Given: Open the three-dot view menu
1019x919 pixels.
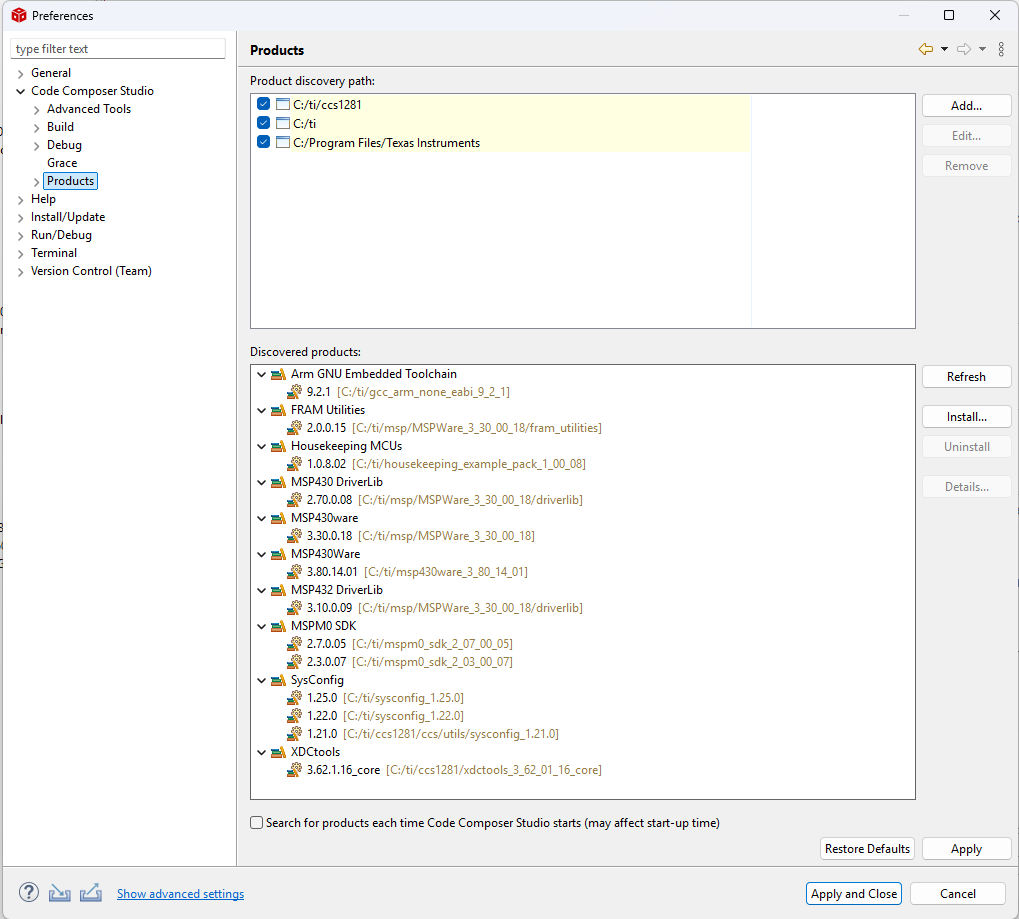Looking at the screenshot, I should [1001, 50].
